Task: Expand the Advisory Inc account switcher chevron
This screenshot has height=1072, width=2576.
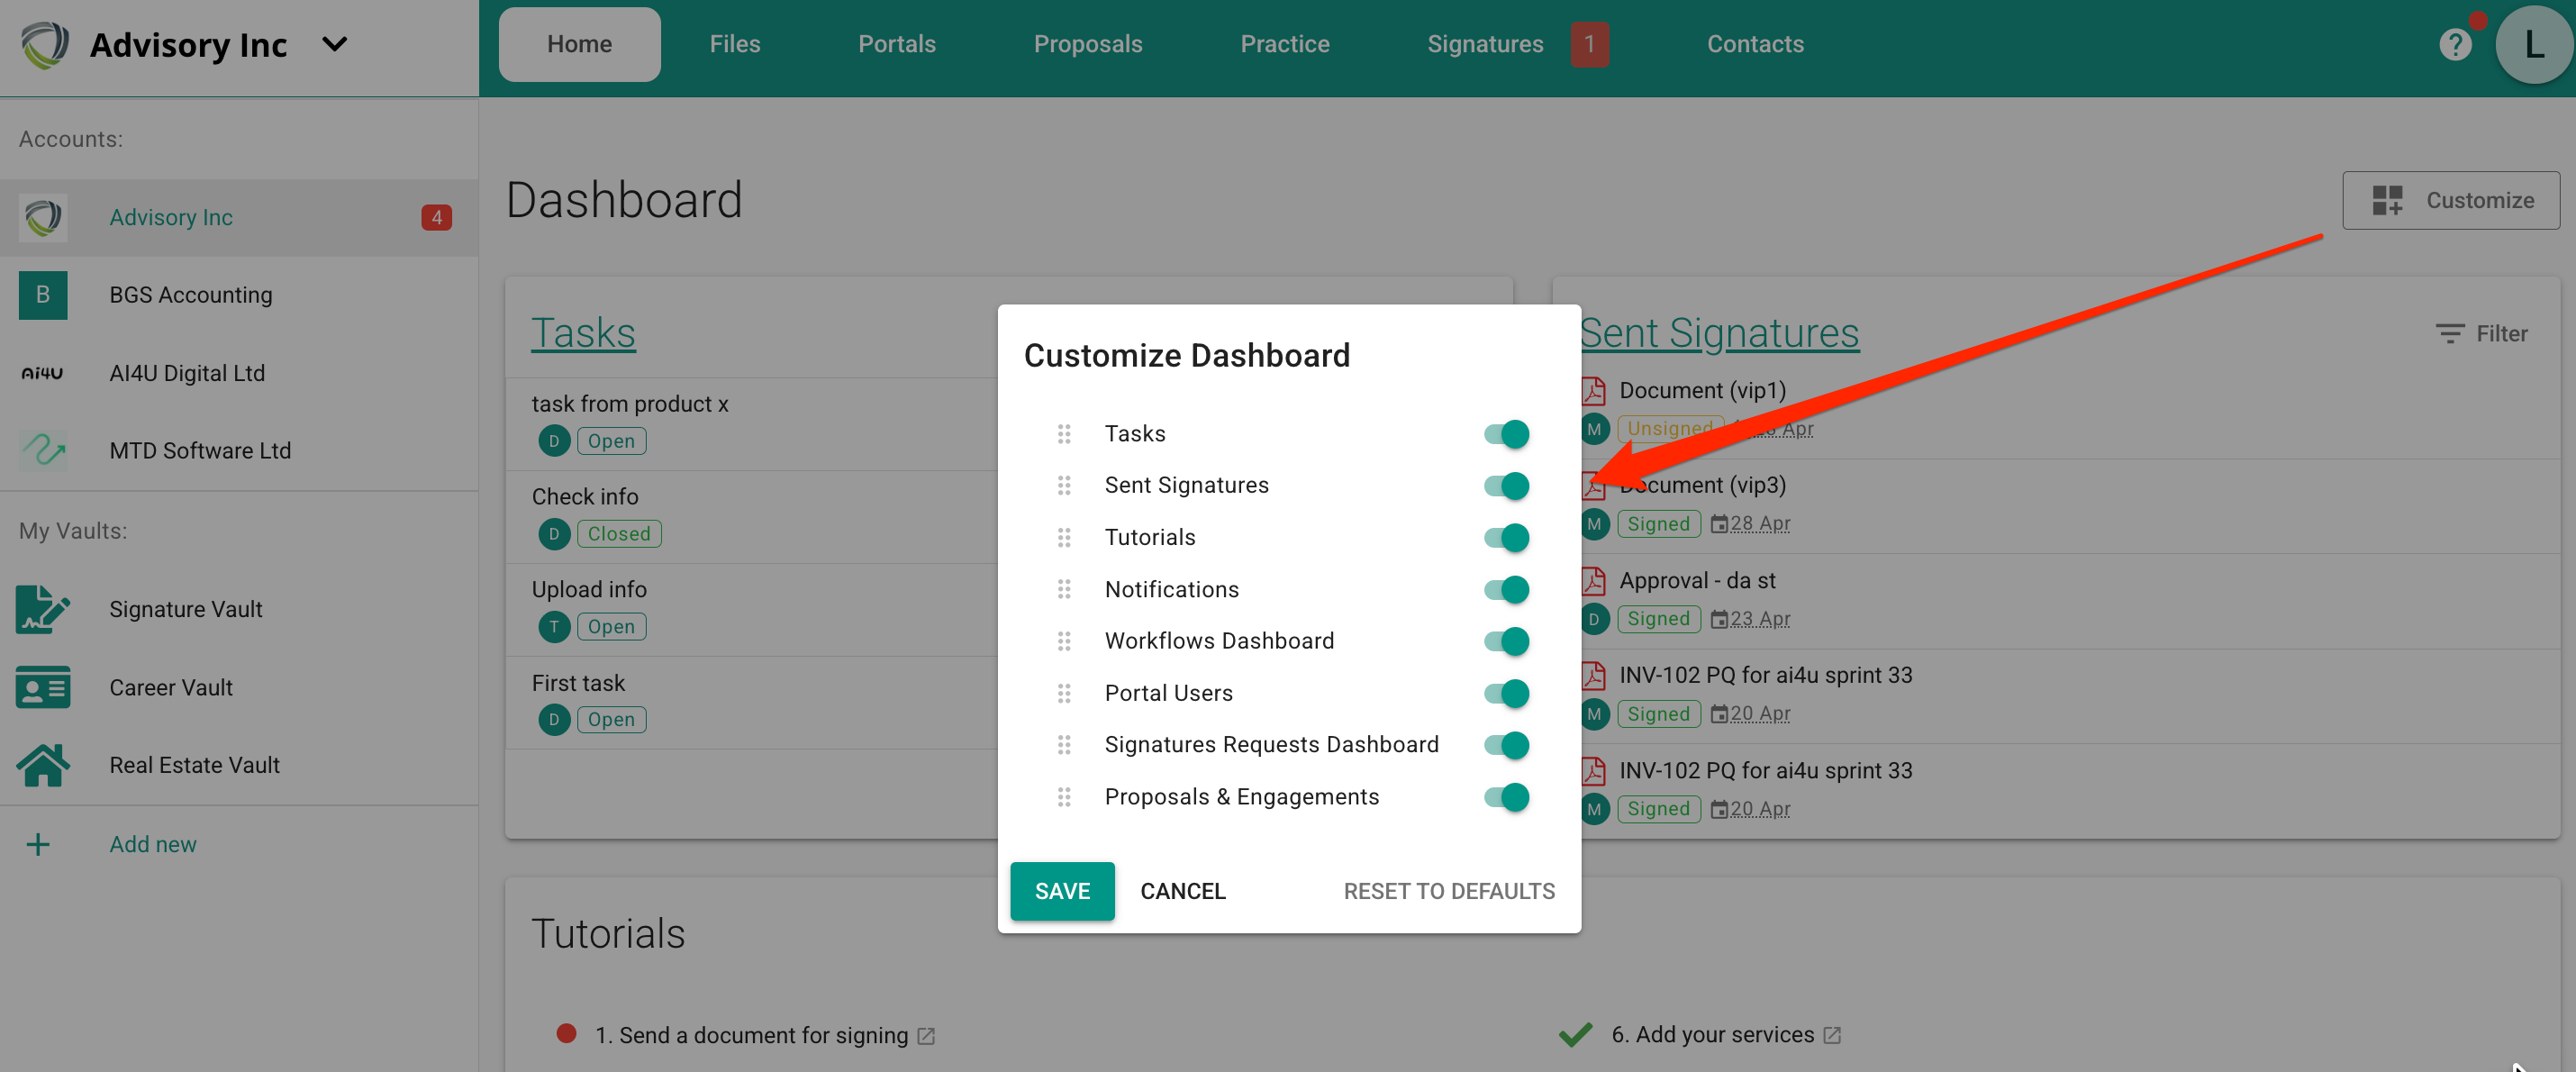Action: (x=335, y=45)
